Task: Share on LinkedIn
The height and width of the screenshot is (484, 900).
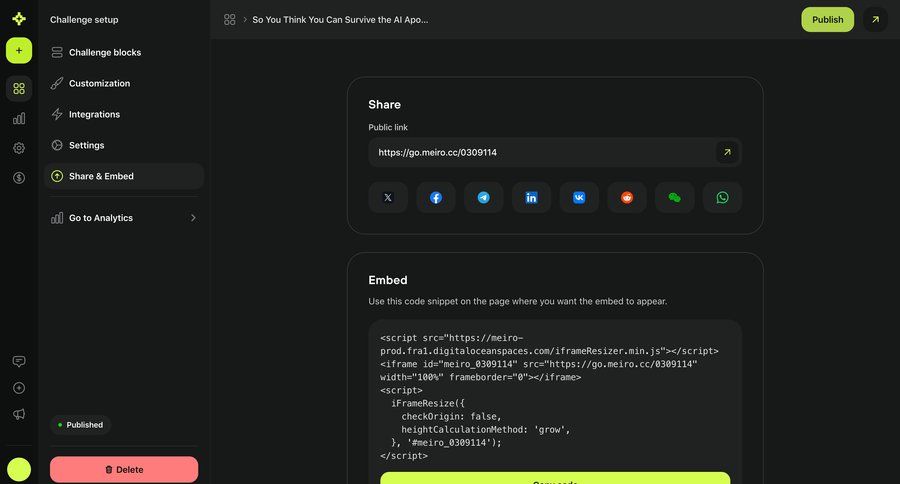Action: (x=532, y=198)
